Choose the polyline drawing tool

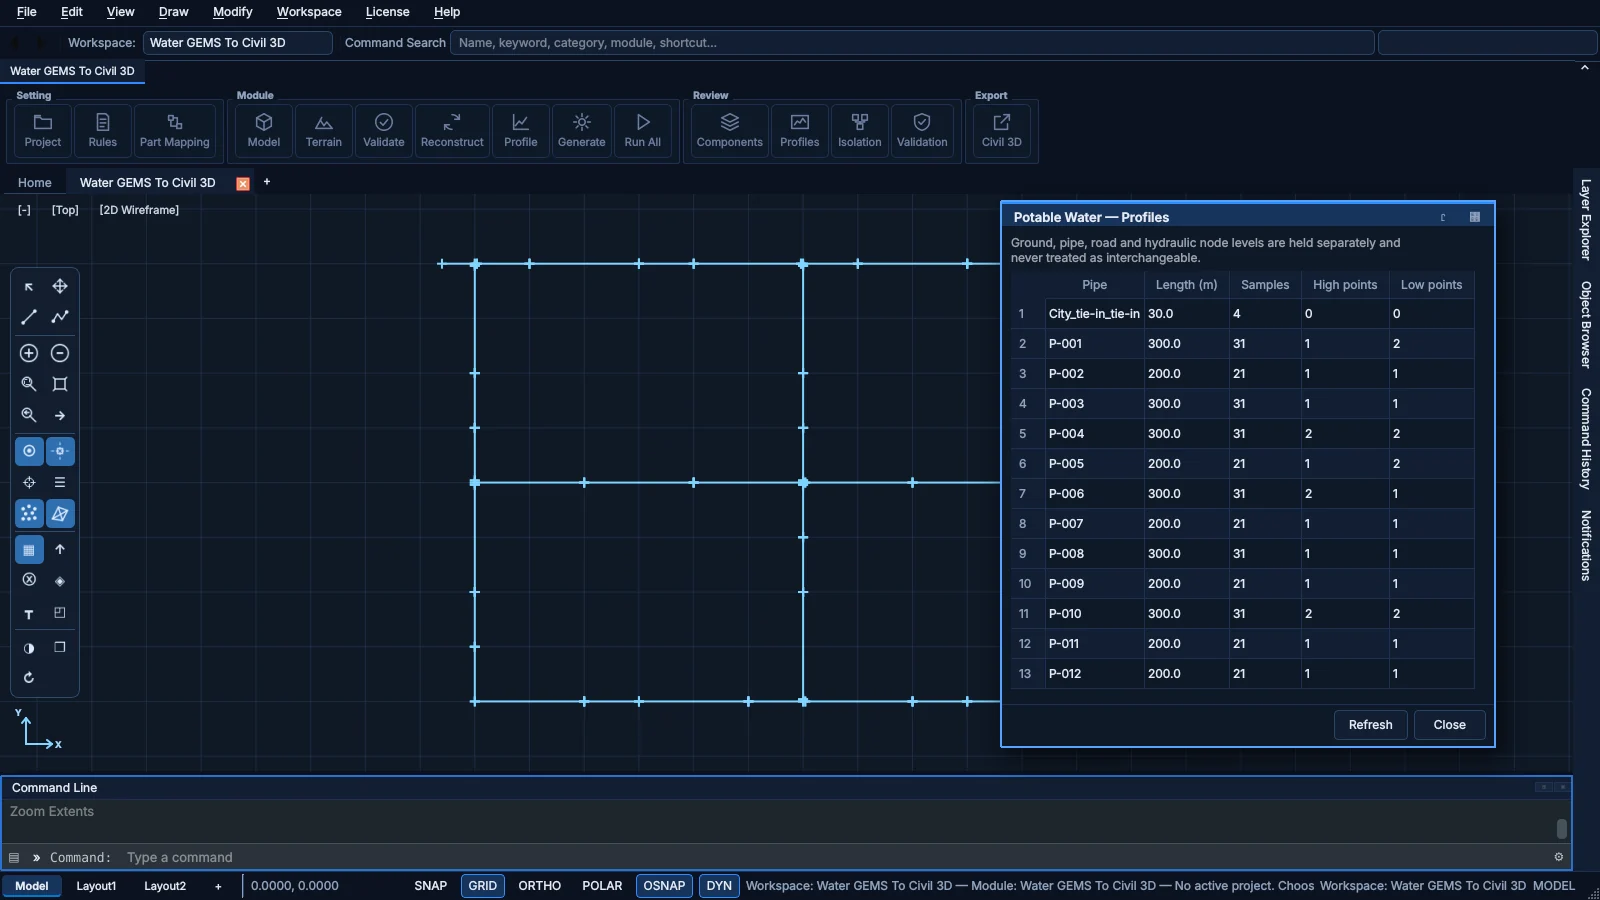pyautogui.click(x=60, y=316)
